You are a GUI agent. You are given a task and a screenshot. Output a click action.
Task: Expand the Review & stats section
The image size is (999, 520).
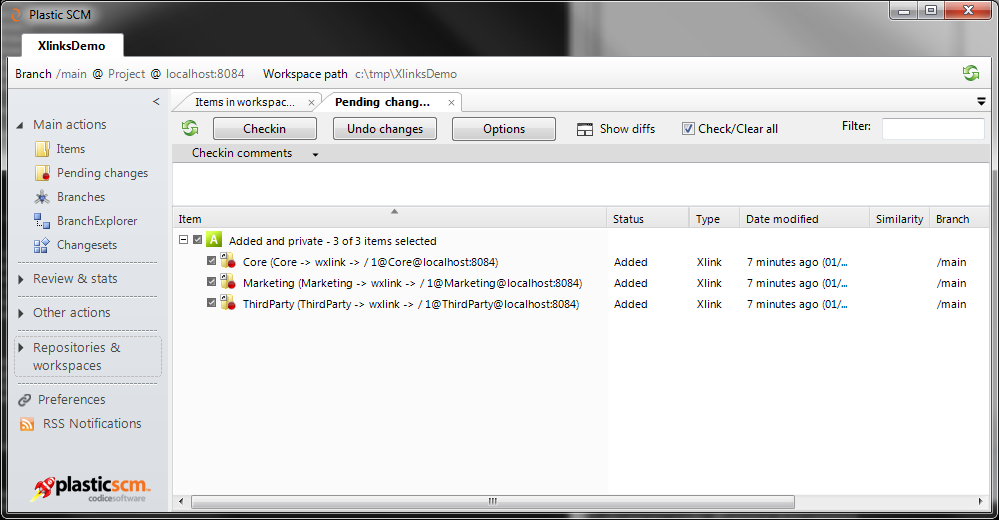pyautogui.click(x=21, y=279)
